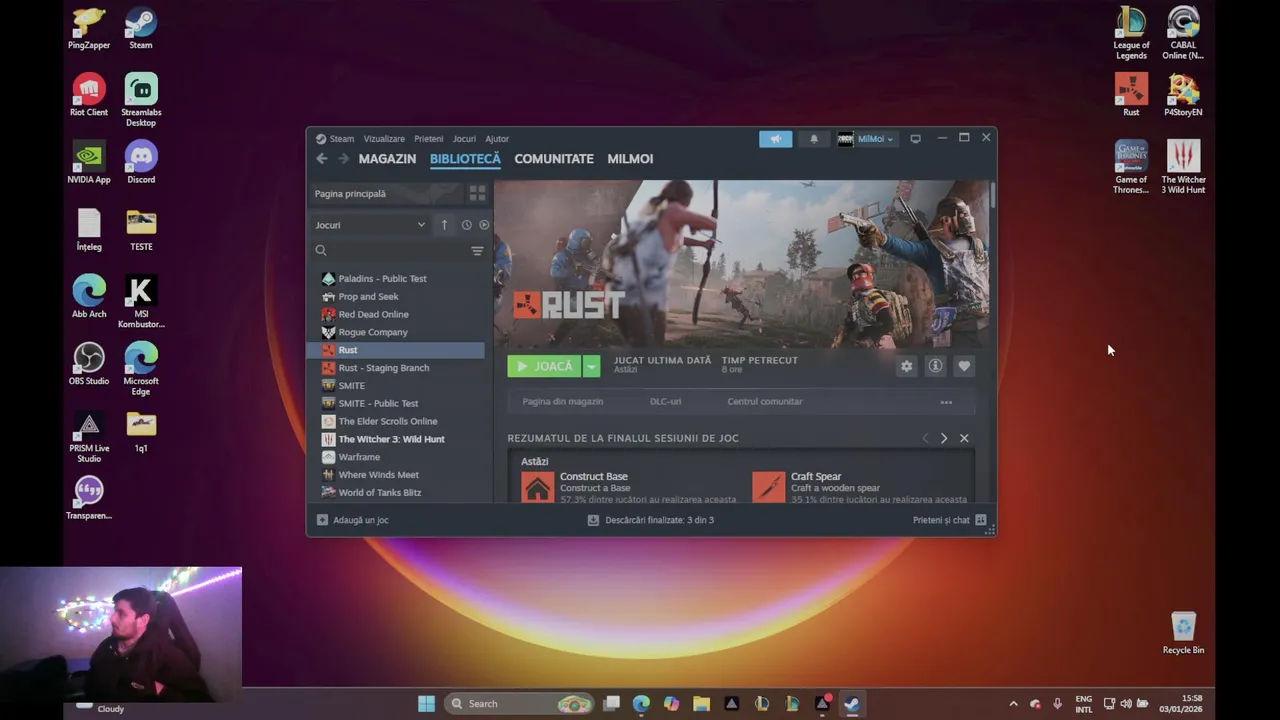Open the Prieteni menu

point(428,139)
